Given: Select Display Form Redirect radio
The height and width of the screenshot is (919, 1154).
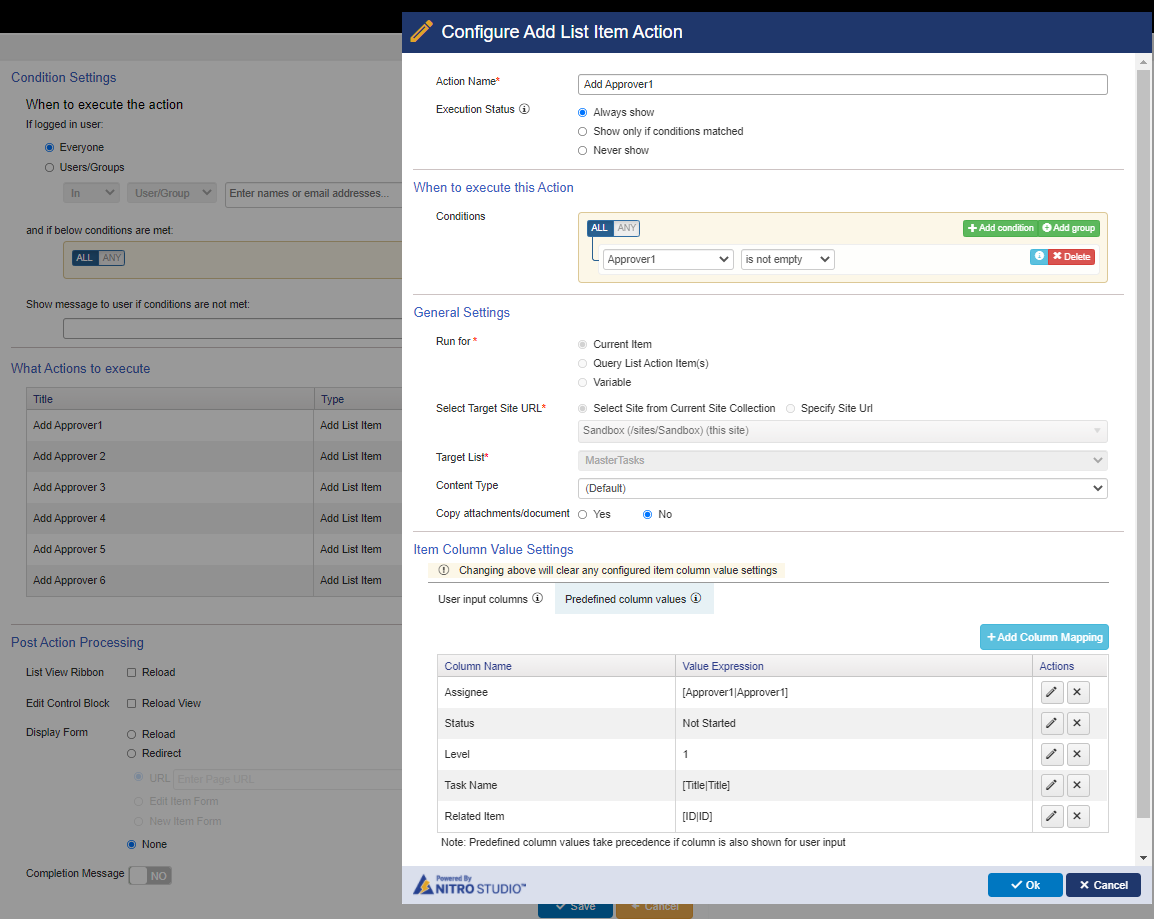Looking at the screenshot, I should click(132, 753).
